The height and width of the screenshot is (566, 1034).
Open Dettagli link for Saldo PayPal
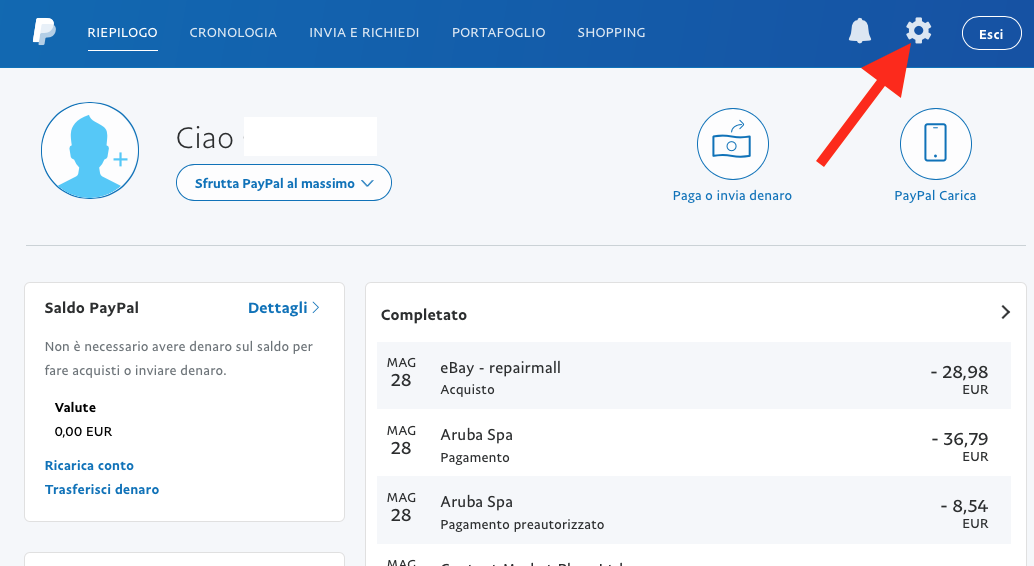[284, 307]
